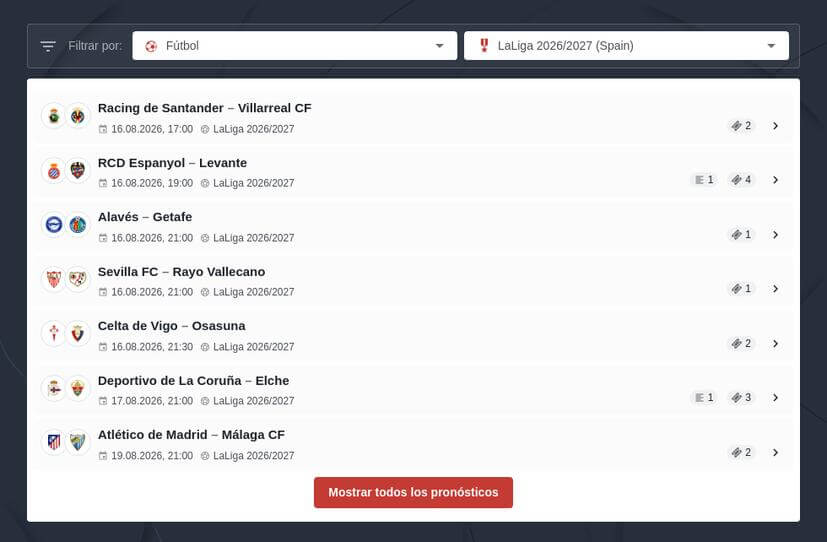Click Mostrar todos los pronósticos button
827x542 pixels.
coord(413,492)
